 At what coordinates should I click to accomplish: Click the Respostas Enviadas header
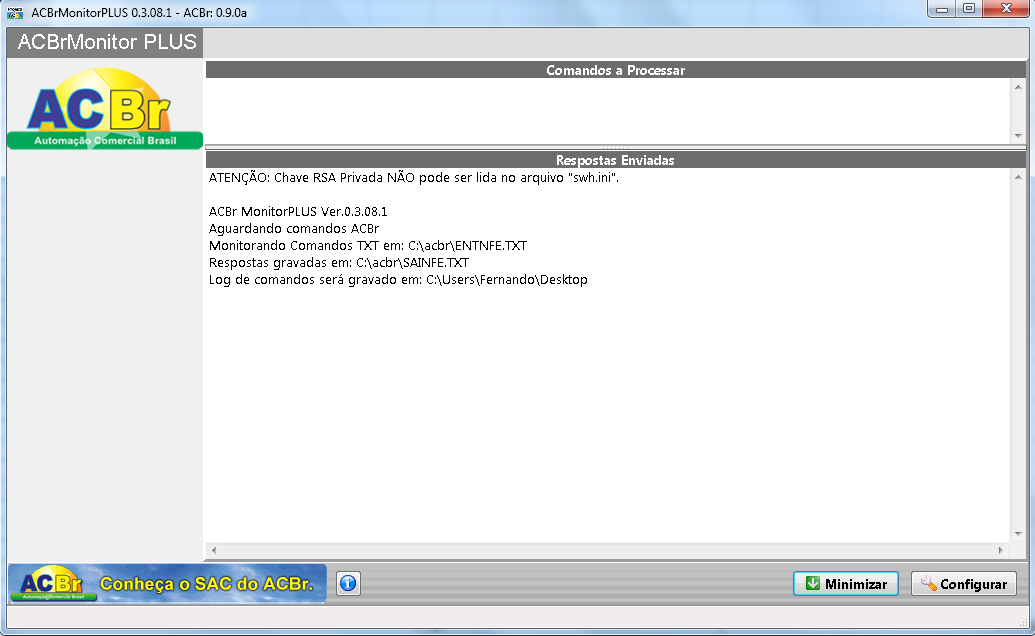pos(616,160)
